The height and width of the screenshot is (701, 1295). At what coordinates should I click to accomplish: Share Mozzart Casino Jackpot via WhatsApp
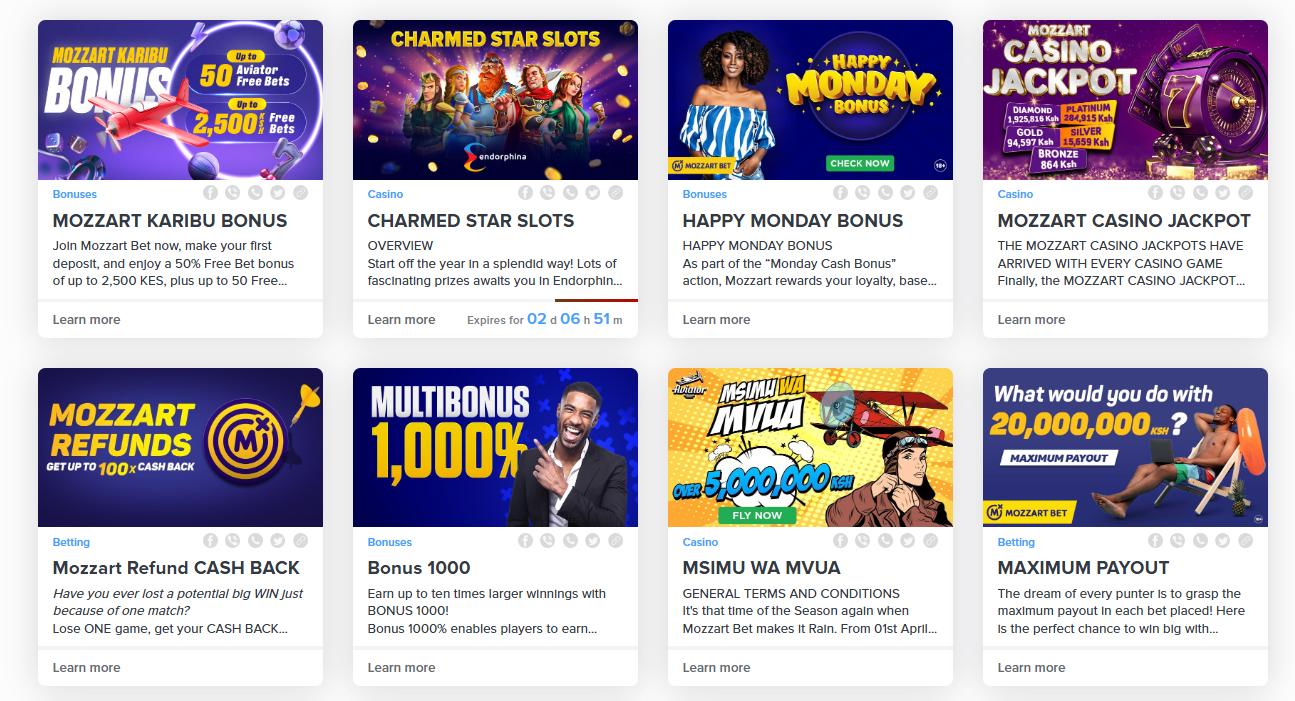coord(1200,193)
